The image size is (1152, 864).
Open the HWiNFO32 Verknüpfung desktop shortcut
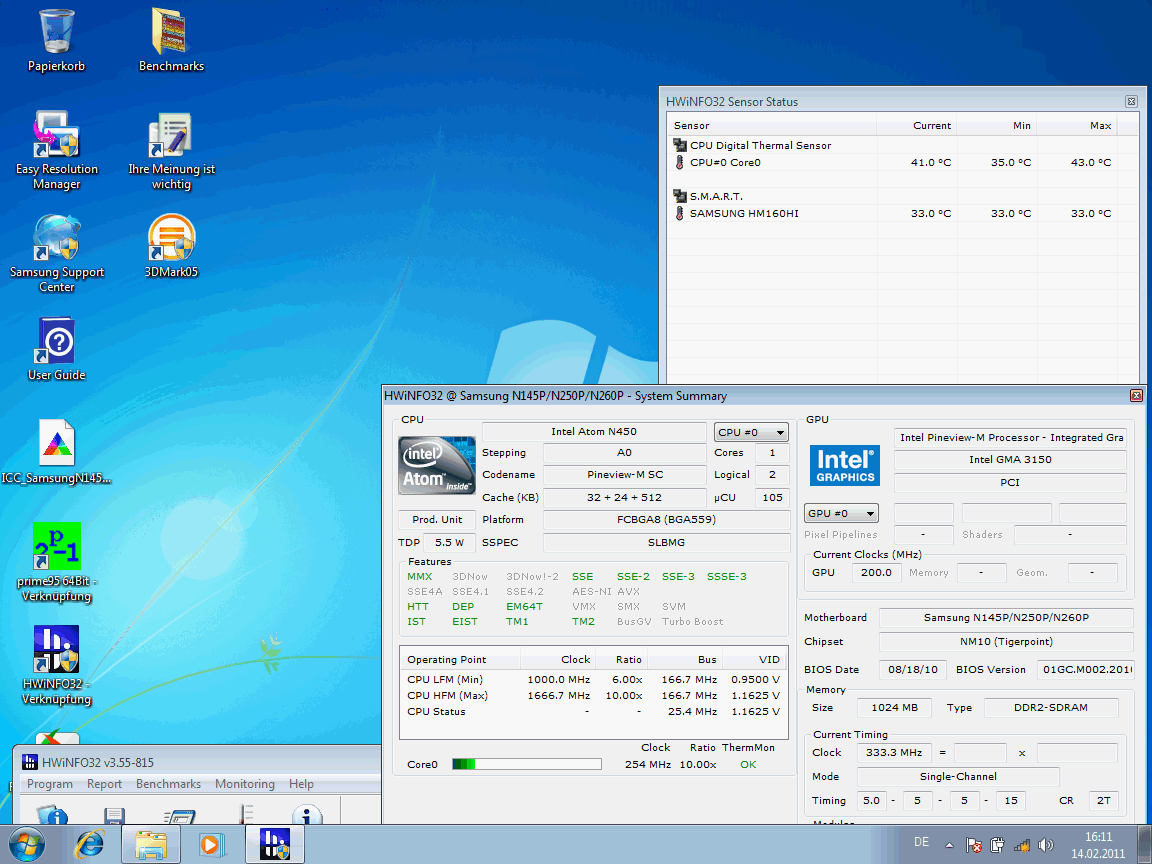pyautogui.click(x=57, y=665)
